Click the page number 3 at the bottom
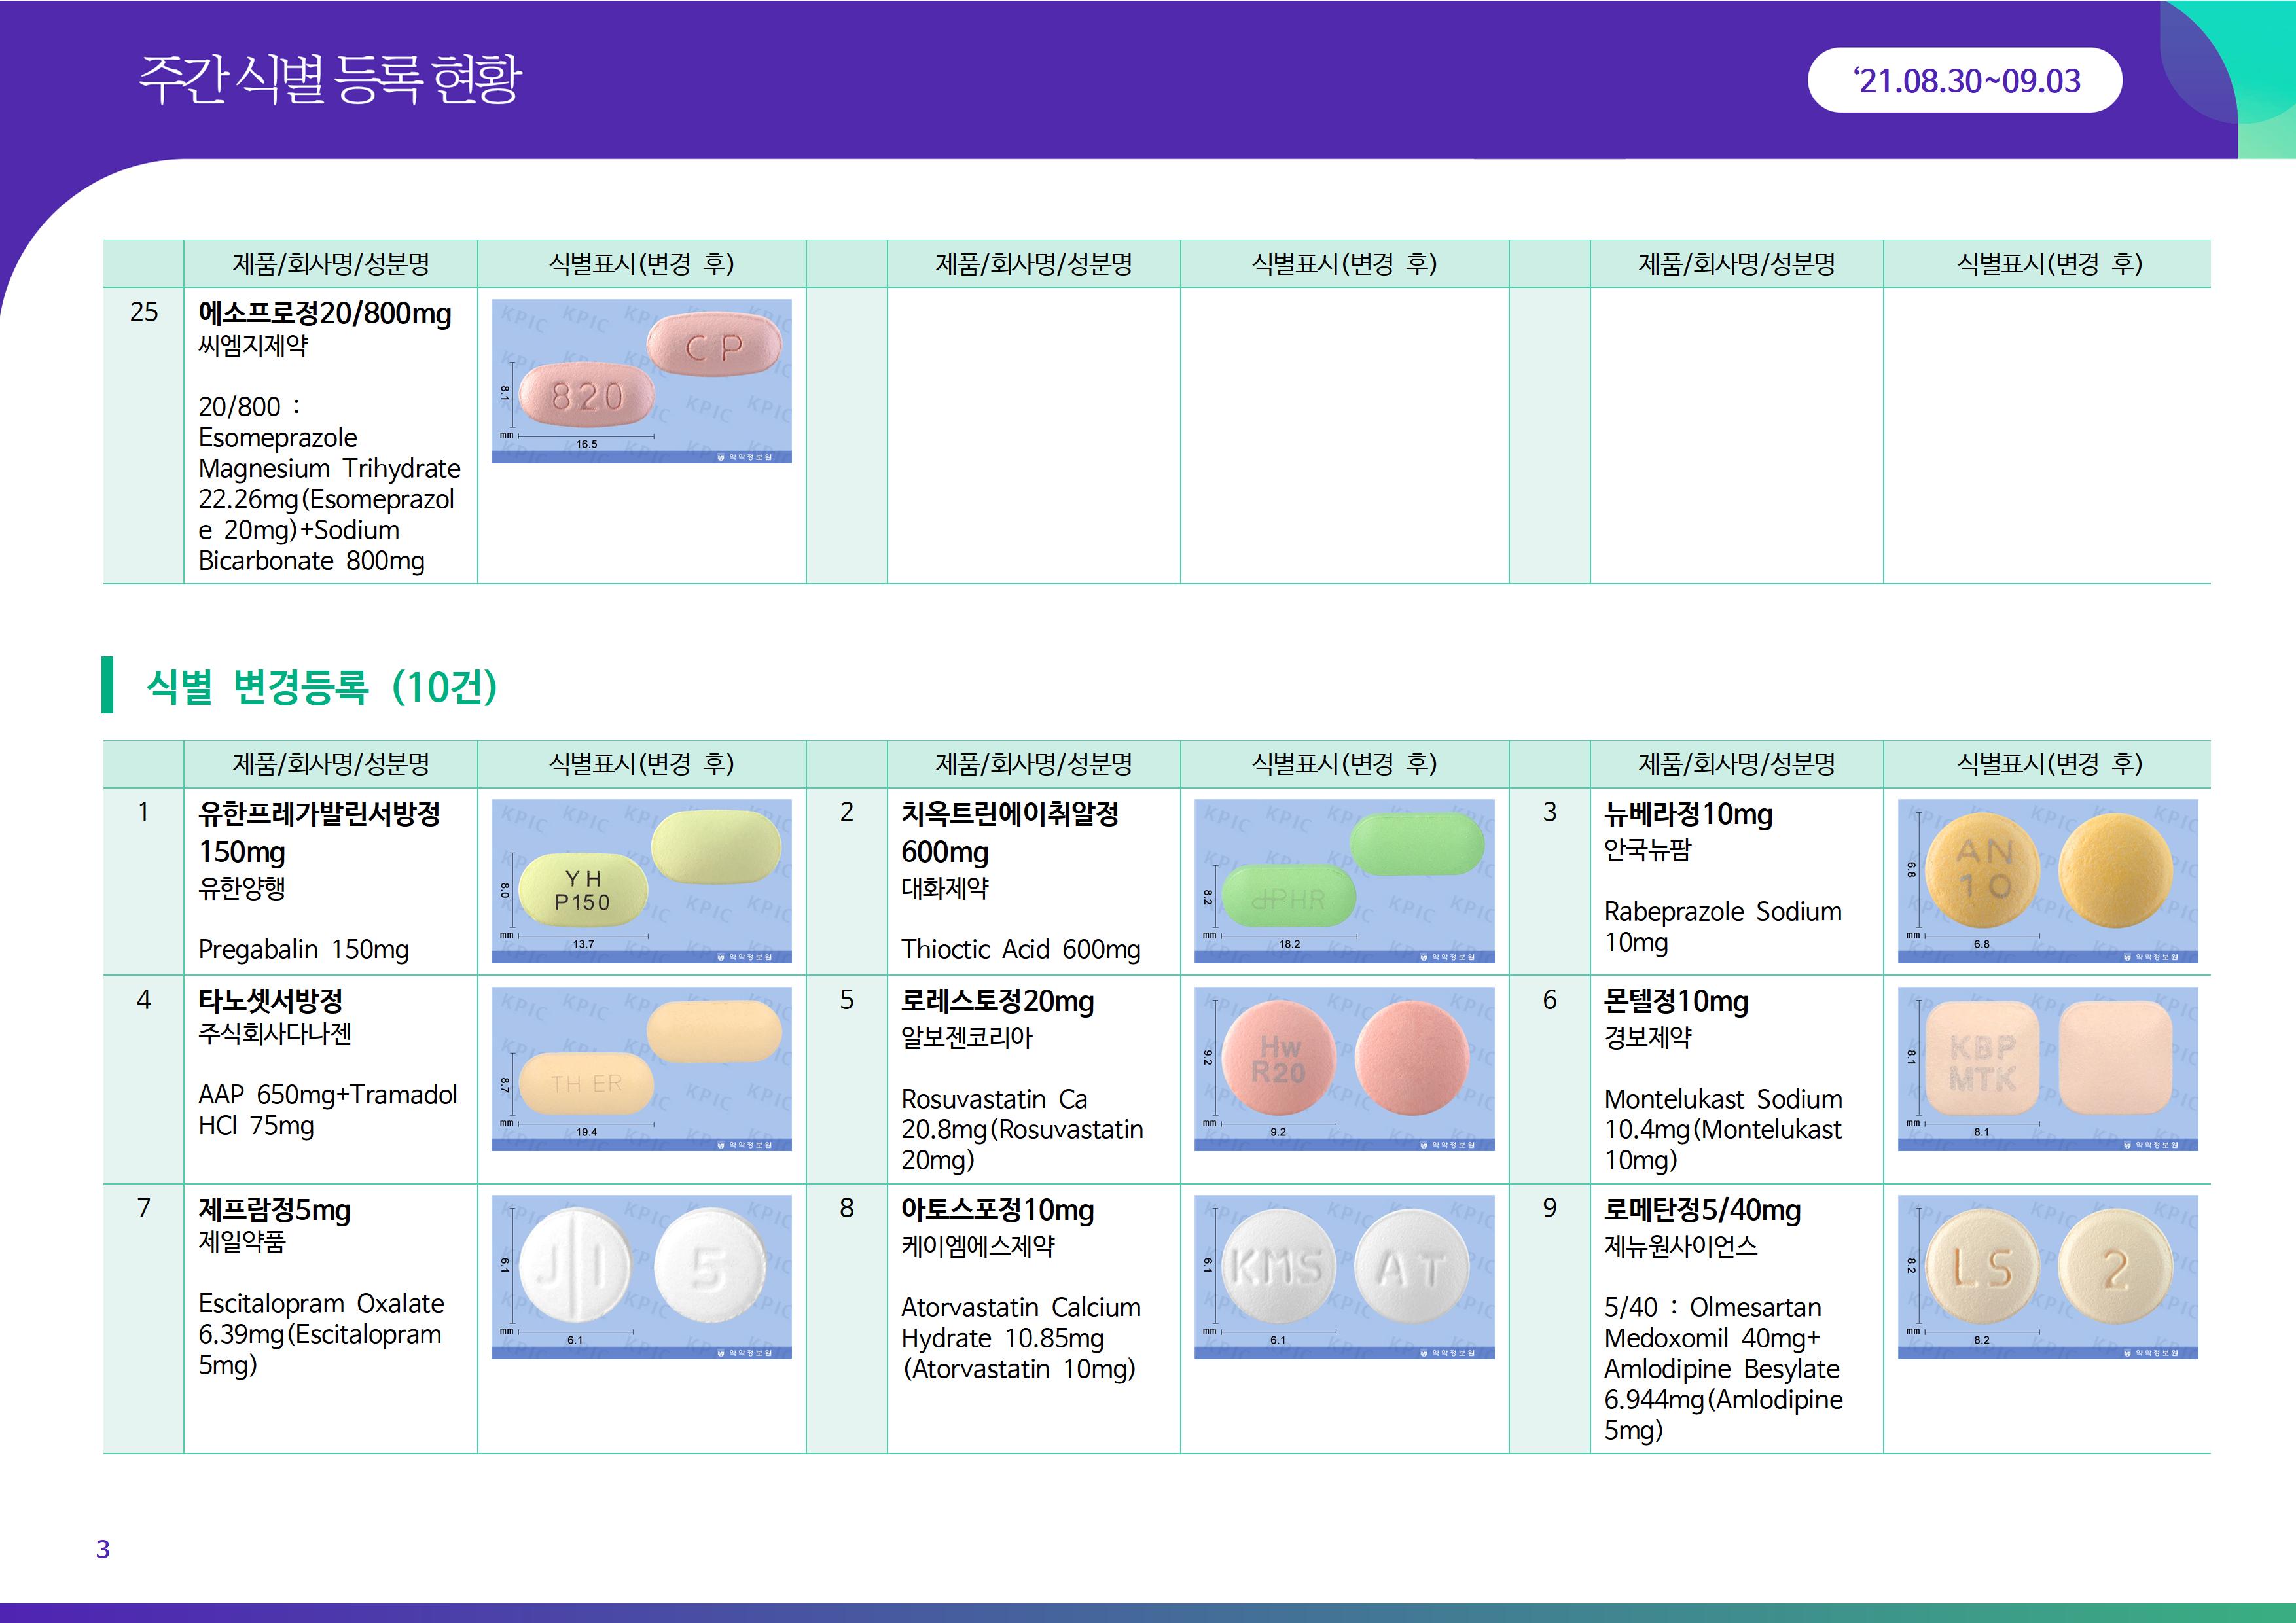Viewport: 2296px width, 1623px height. pos(102,1549)
